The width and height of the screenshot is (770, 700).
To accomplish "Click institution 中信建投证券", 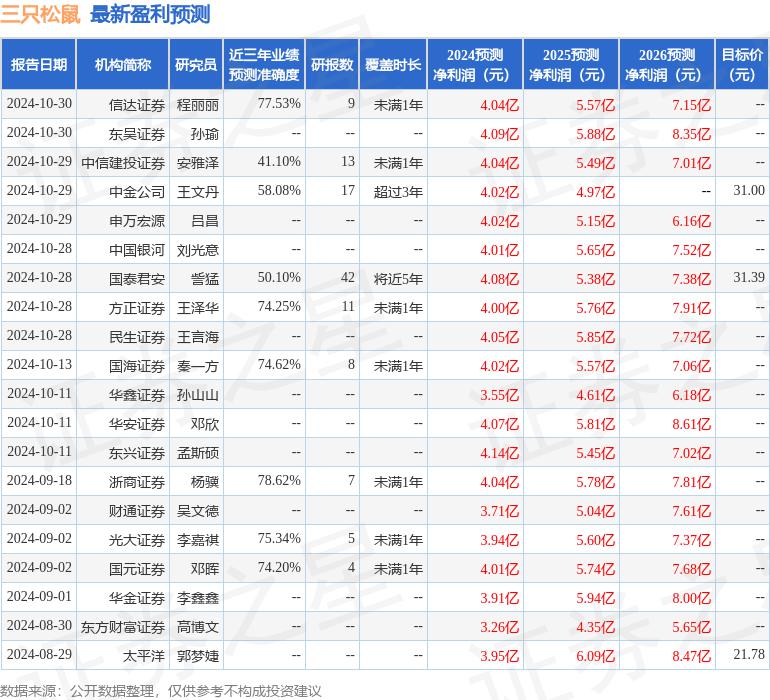I will pyautogui.click(x=123, y=163).
